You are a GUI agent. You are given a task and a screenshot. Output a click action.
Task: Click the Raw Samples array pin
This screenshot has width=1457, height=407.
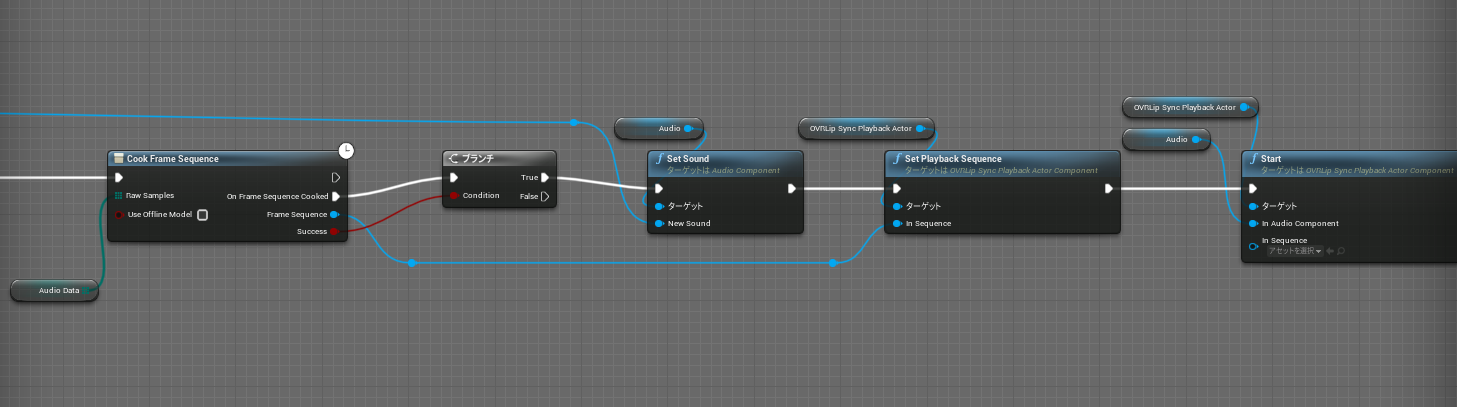(119, 196)
